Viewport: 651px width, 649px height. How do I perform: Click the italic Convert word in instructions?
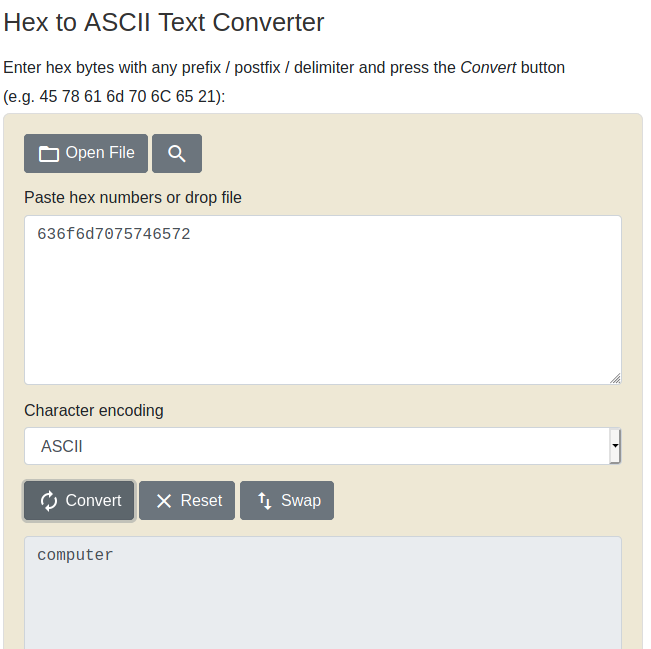[x=488, y=68]
